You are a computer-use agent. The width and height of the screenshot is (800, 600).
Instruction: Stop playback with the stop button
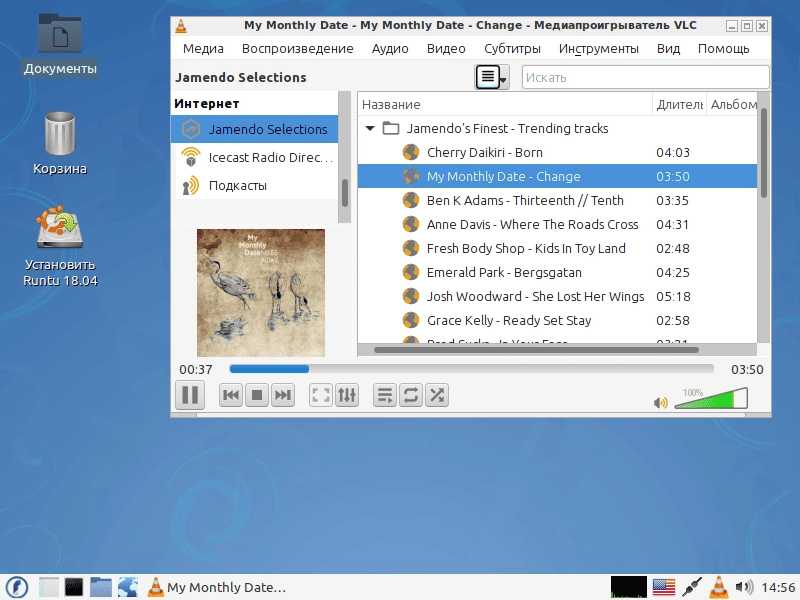coord(257,395)
